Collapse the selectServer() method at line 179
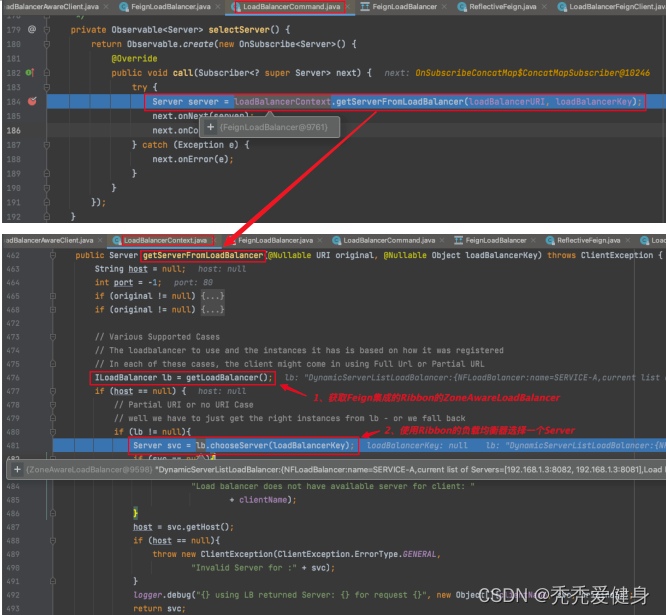This screenshot has width=666, height=615. [47, 30]
